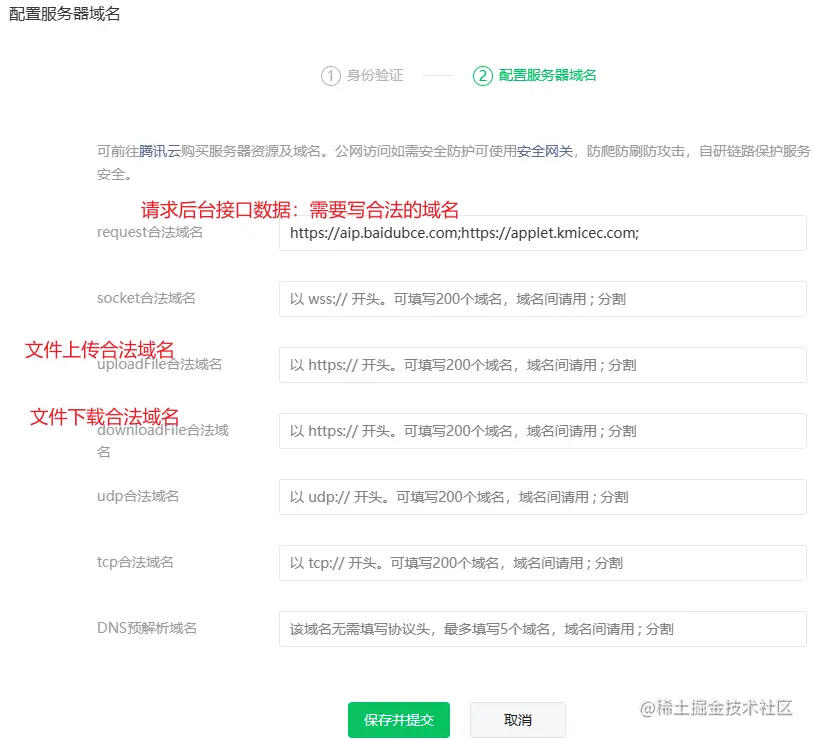814x739 pixels.
Task: Click the downloadFile合法域名 label
Action: click(162, 440)
